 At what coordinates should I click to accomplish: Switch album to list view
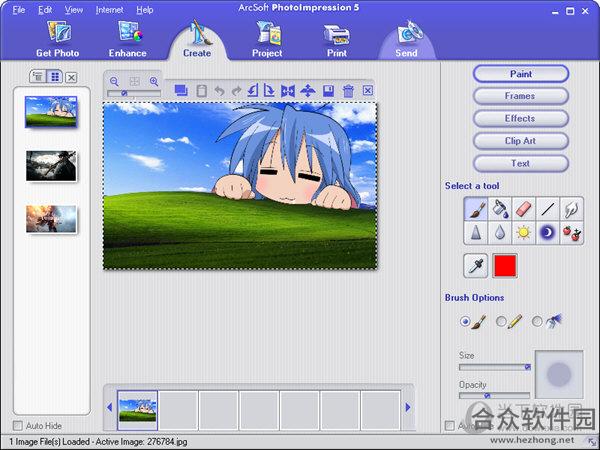click(x=38, y=77)
